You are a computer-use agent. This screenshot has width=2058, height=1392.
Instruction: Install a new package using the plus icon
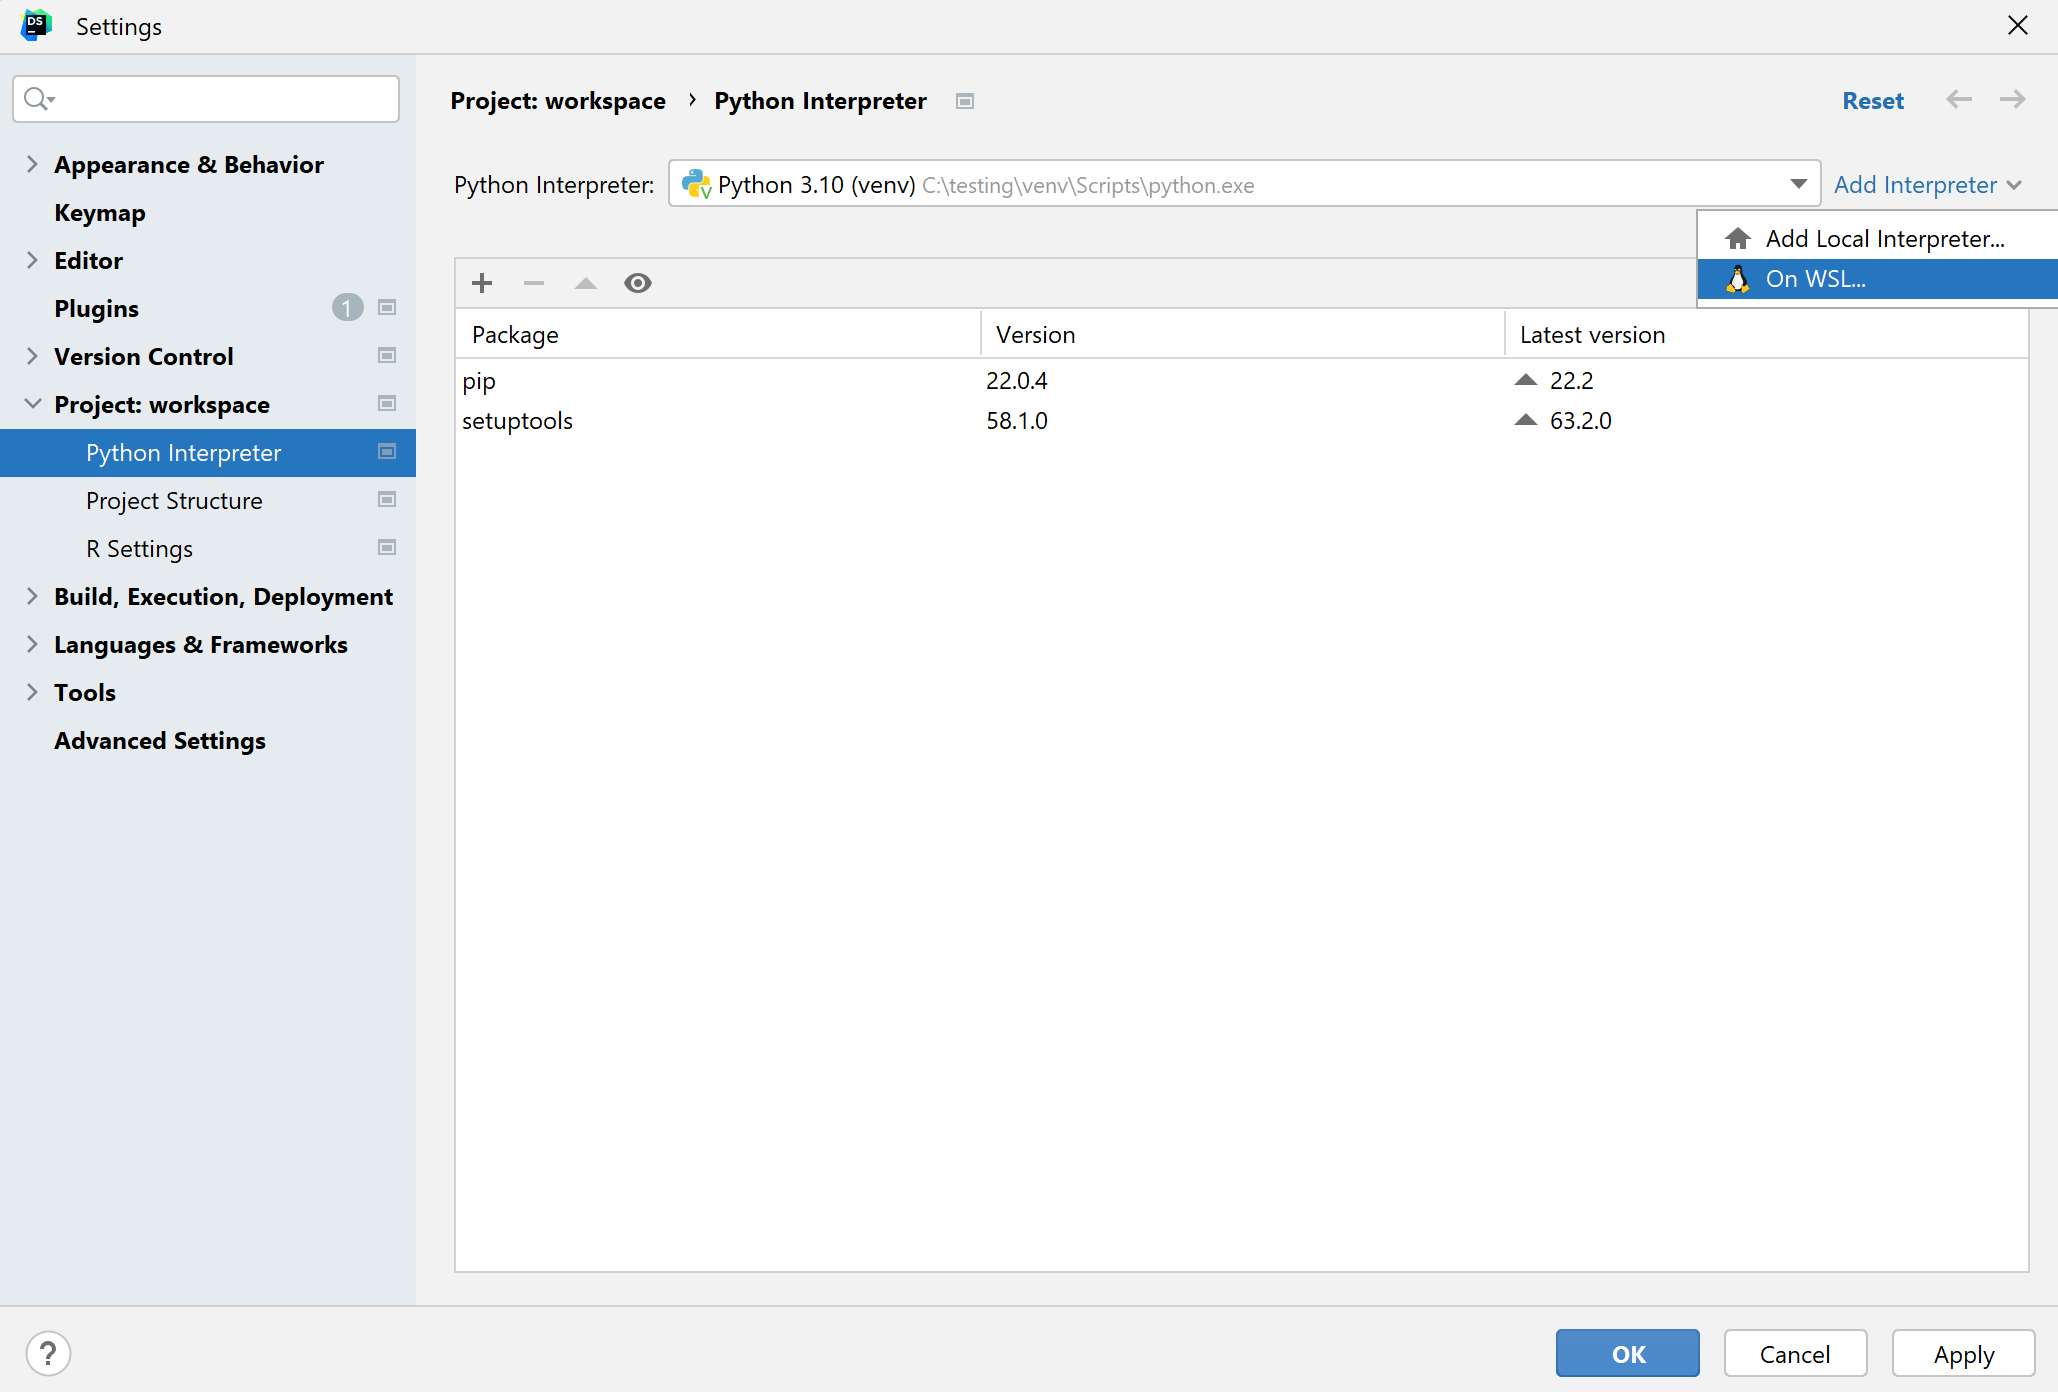click(x=482, y=283)
